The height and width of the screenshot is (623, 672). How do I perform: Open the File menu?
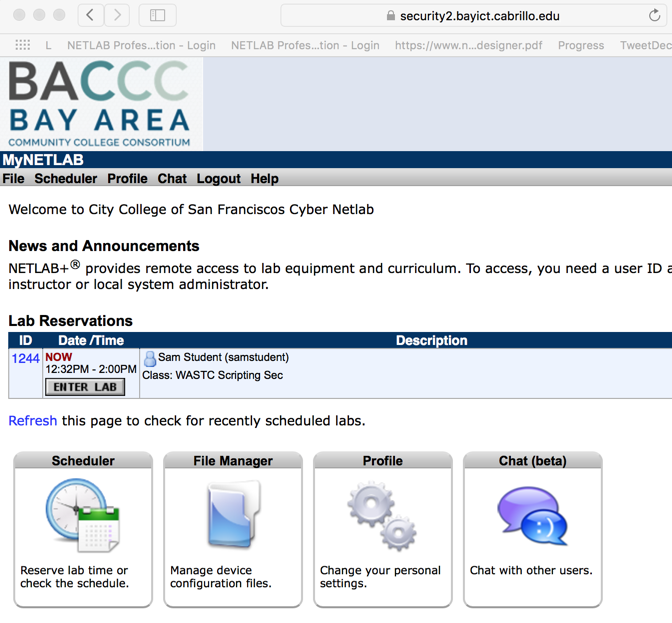(13, 178)
